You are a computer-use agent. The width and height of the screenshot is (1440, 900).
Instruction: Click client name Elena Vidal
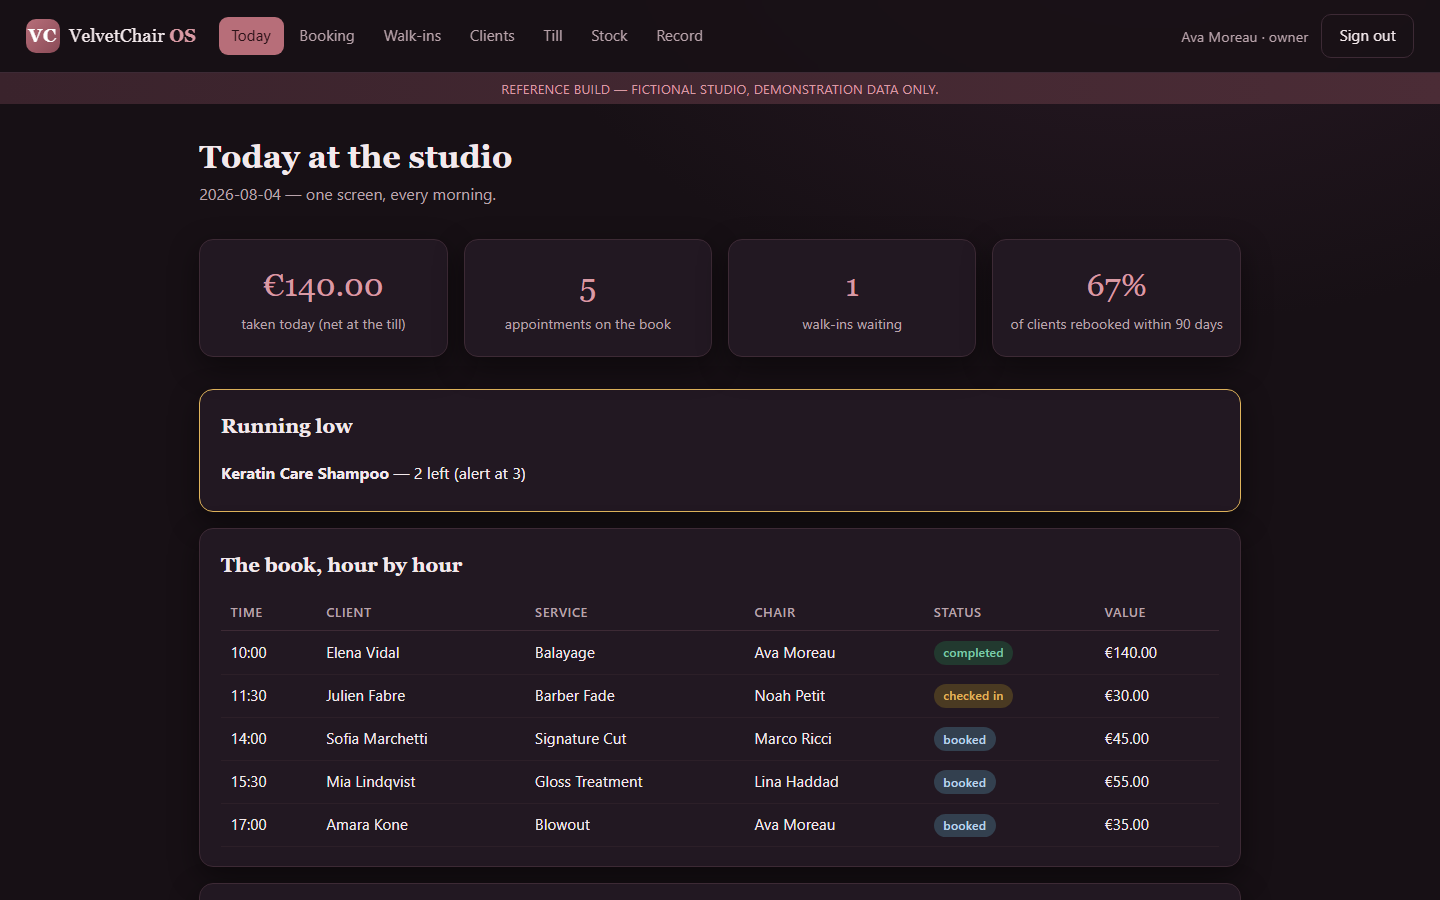[x=363, y=653]
